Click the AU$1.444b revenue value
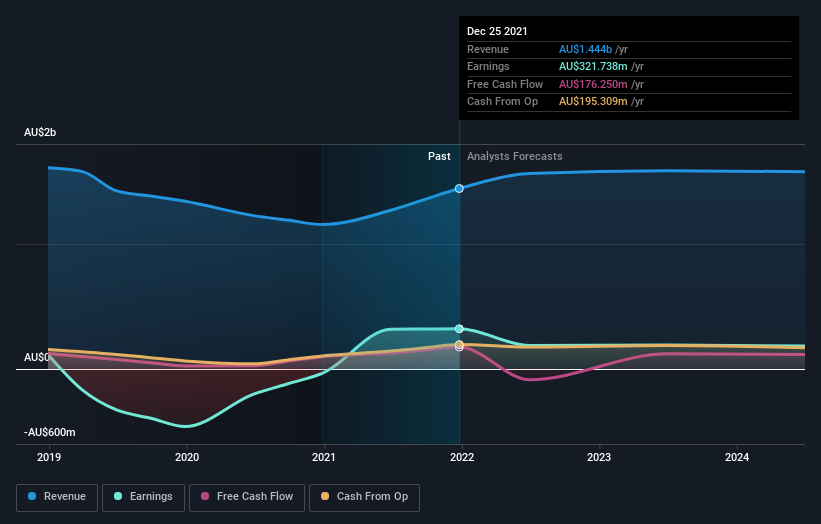This screenshot has height=524, width=821. point(585,49)
